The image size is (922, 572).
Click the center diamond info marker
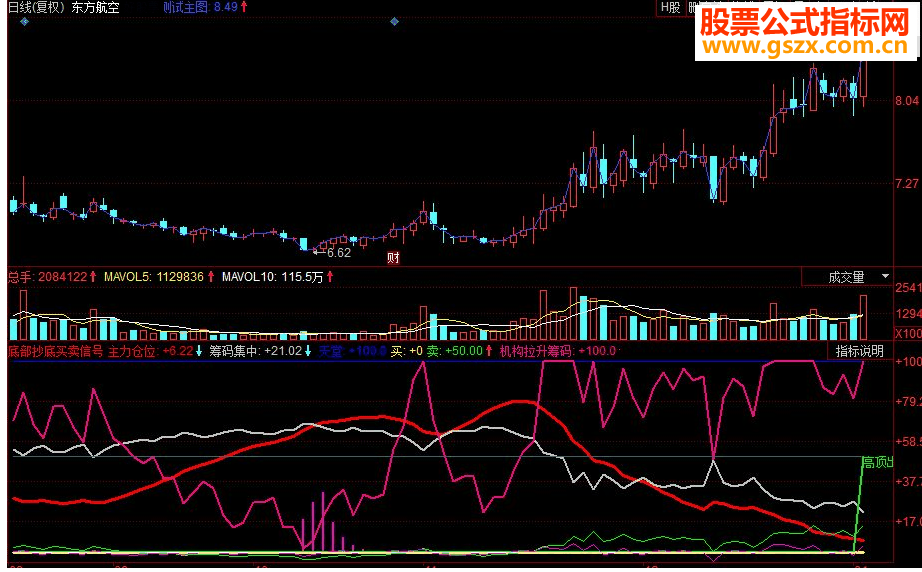(395, 22)
